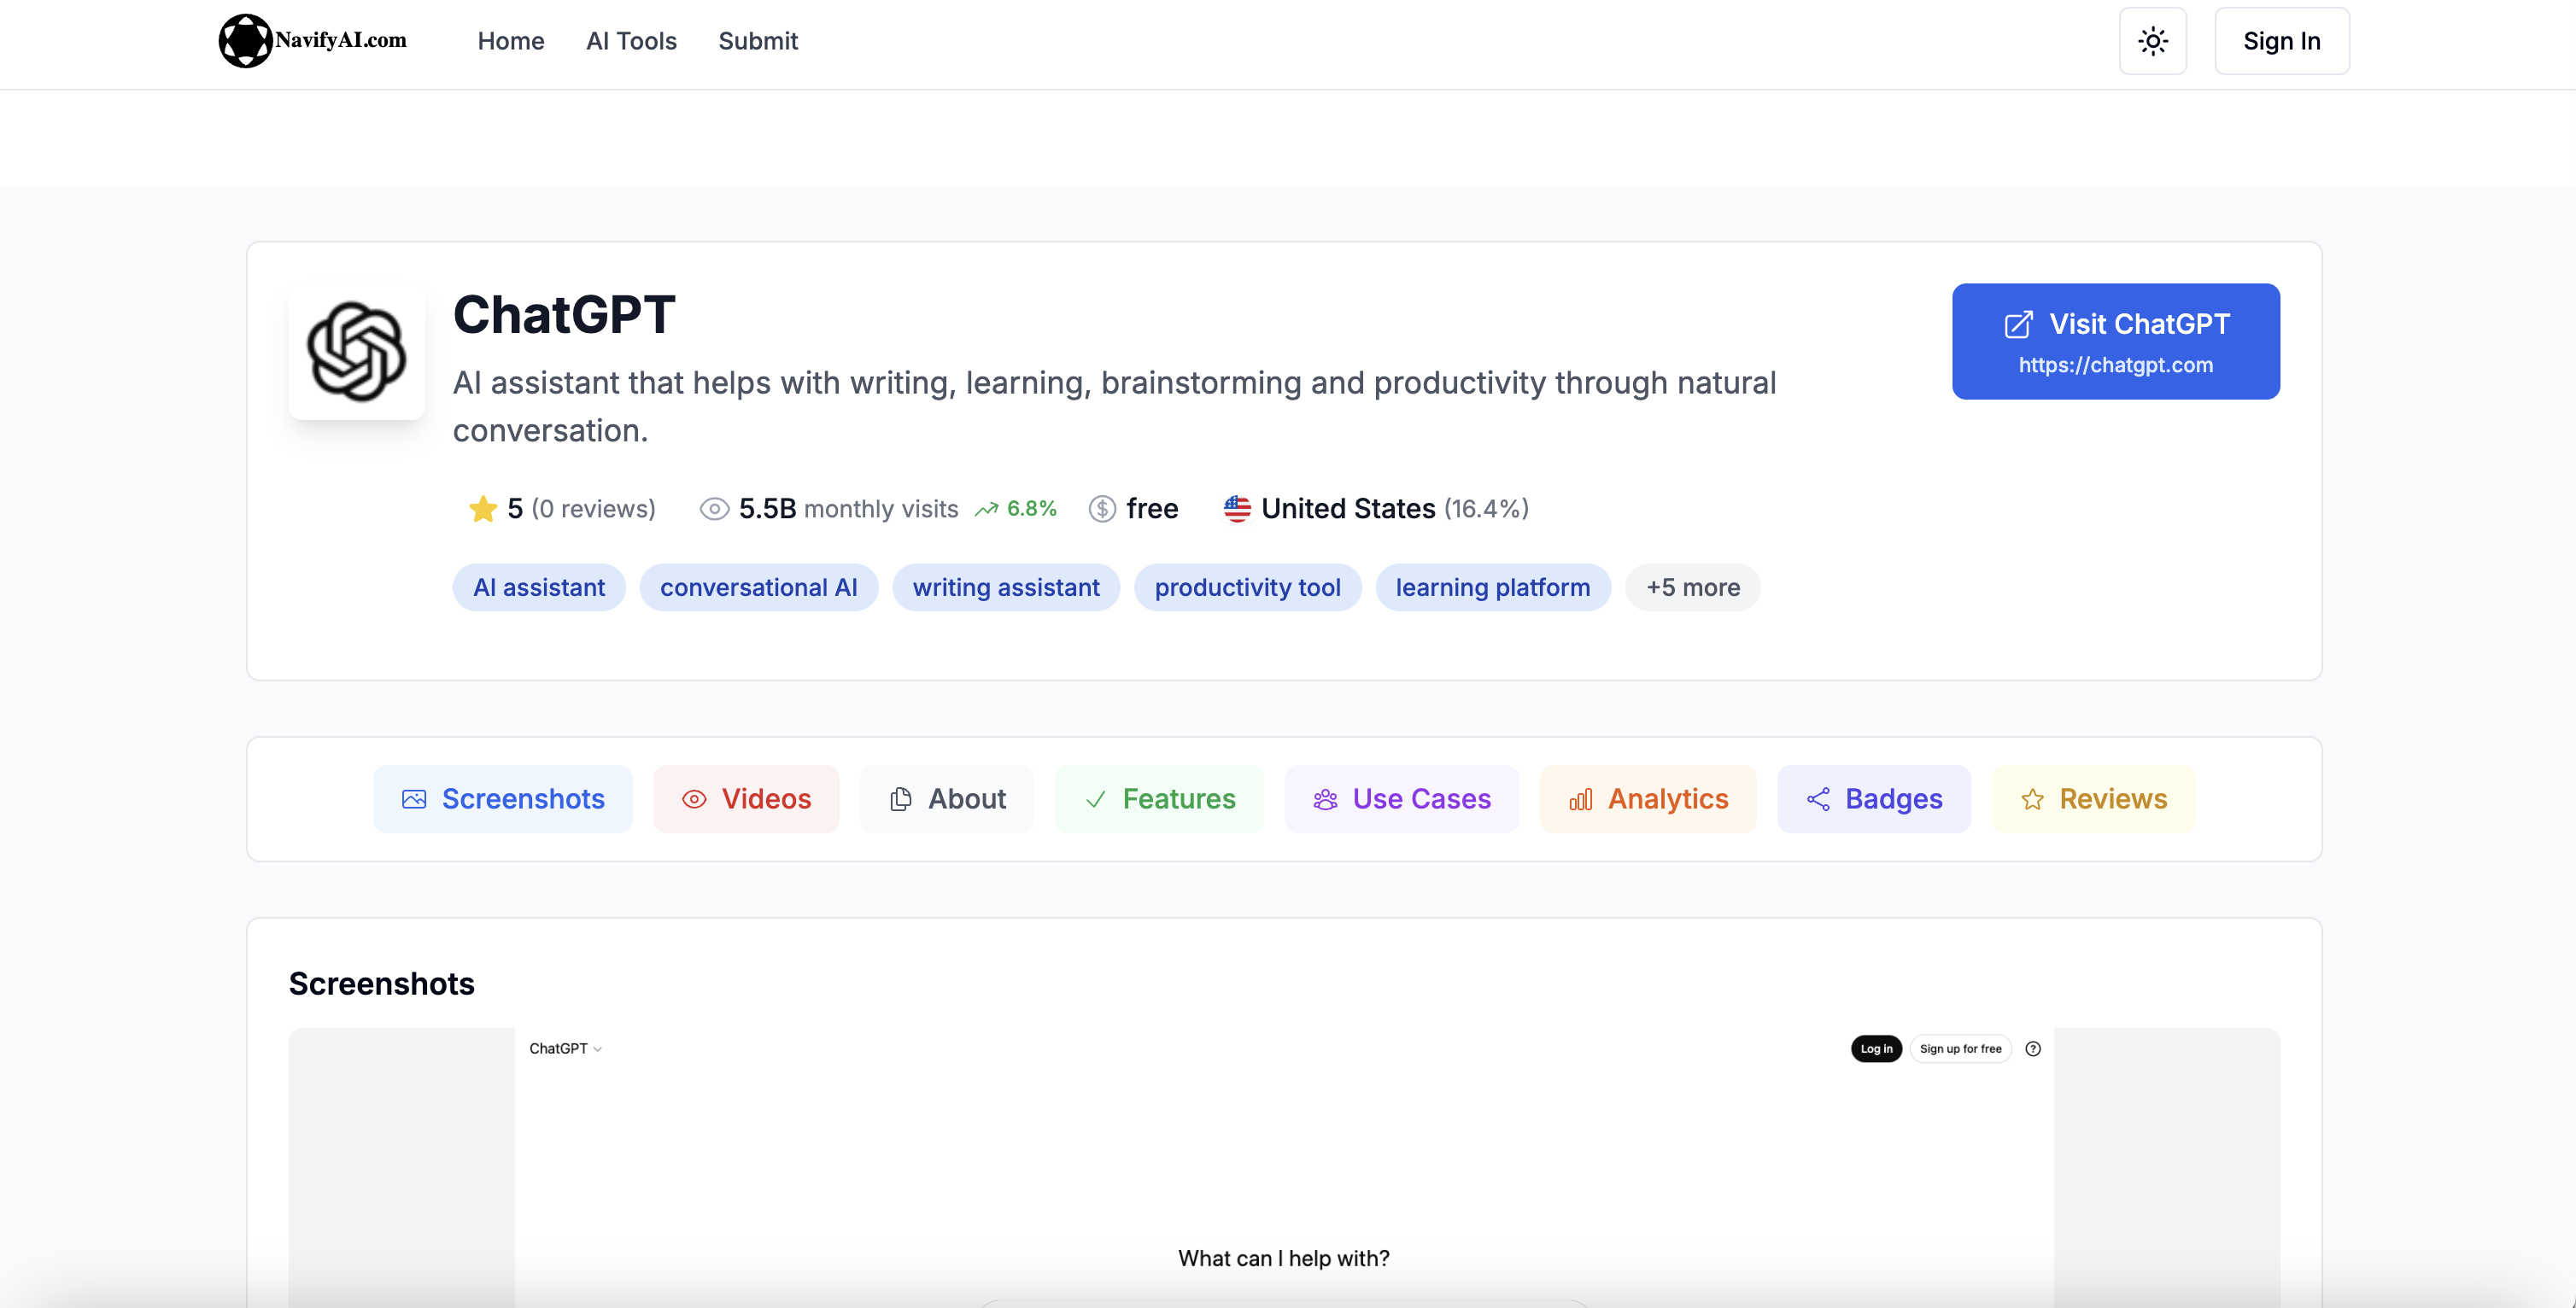This screenshot has width=2576, height=1308.
Task: Click the people icon on Use Cases tab
Action: (x=1325, y=799)
